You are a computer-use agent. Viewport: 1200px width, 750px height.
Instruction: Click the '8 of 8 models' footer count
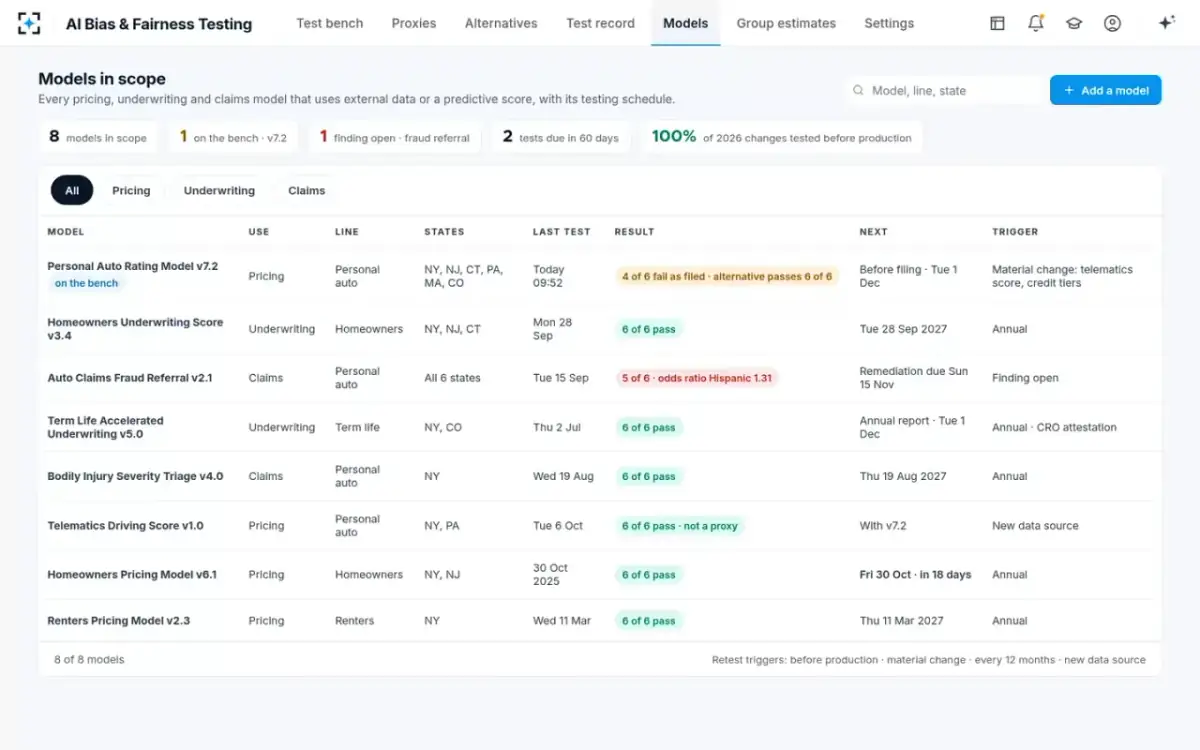pyautogui.click(x=89, y=659)
